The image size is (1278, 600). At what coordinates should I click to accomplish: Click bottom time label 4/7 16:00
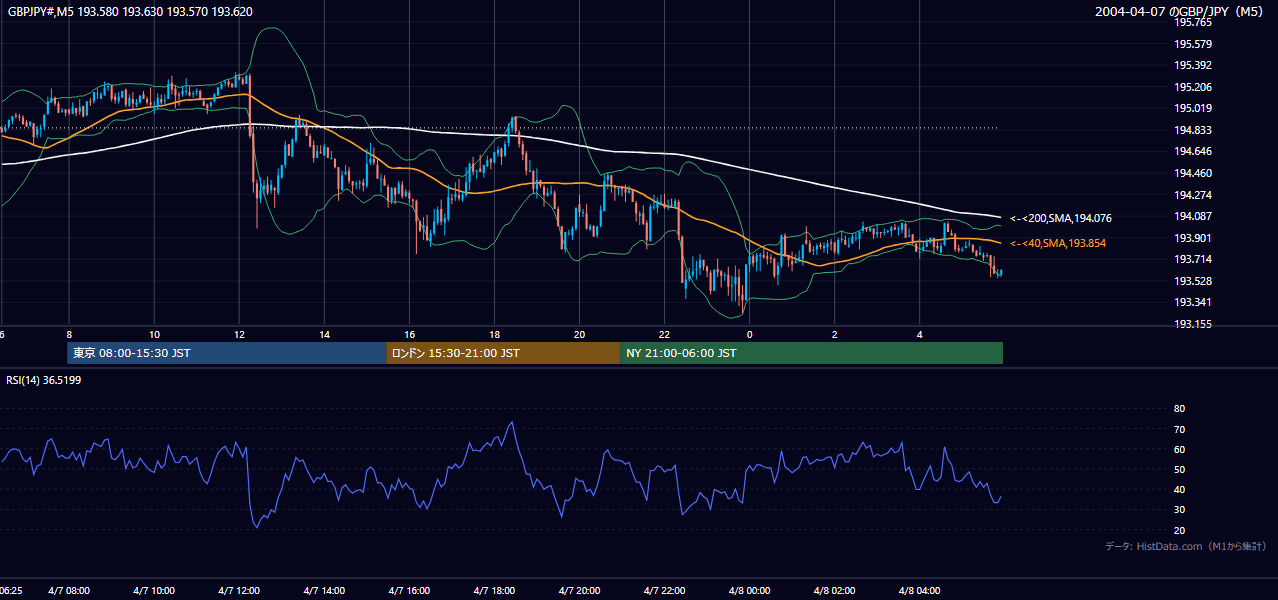tap(409, 591)
